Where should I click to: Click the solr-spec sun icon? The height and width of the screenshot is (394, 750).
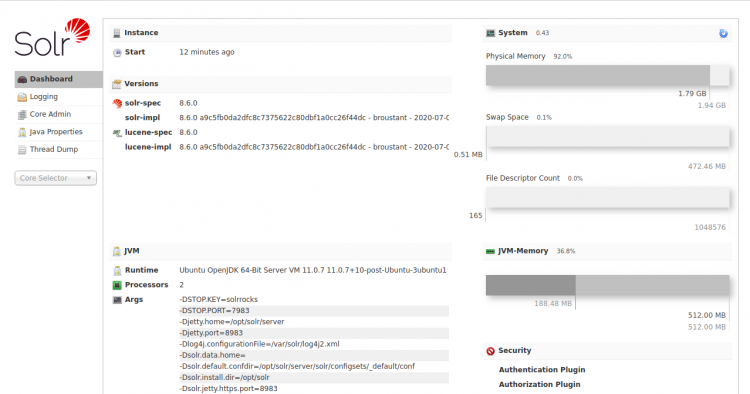[117, 103]
